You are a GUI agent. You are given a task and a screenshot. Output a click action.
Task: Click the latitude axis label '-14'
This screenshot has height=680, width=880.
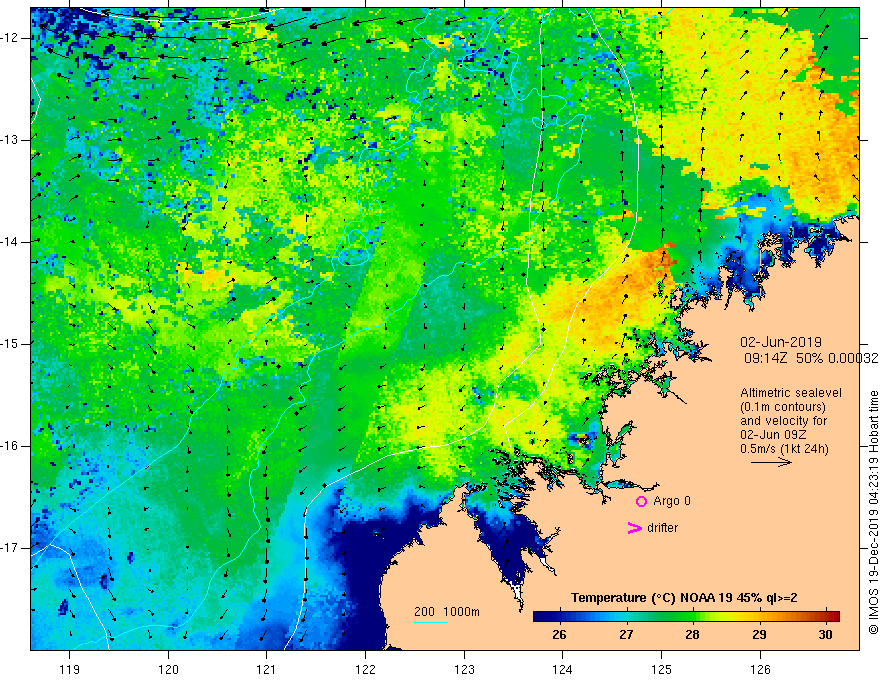coord(10,242)
